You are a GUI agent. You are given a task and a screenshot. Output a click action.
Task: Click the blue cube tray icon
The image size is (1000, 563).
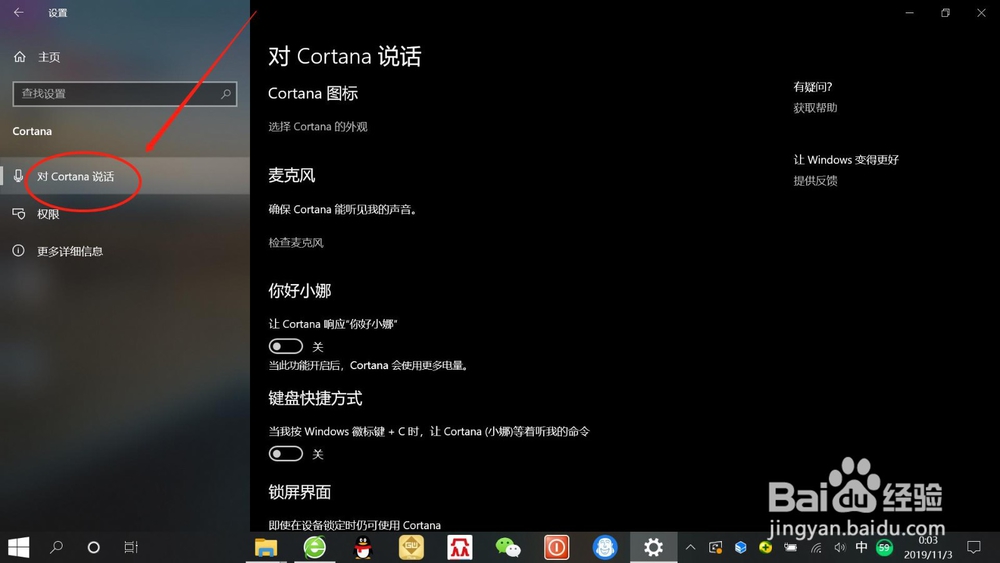(740, 547)
